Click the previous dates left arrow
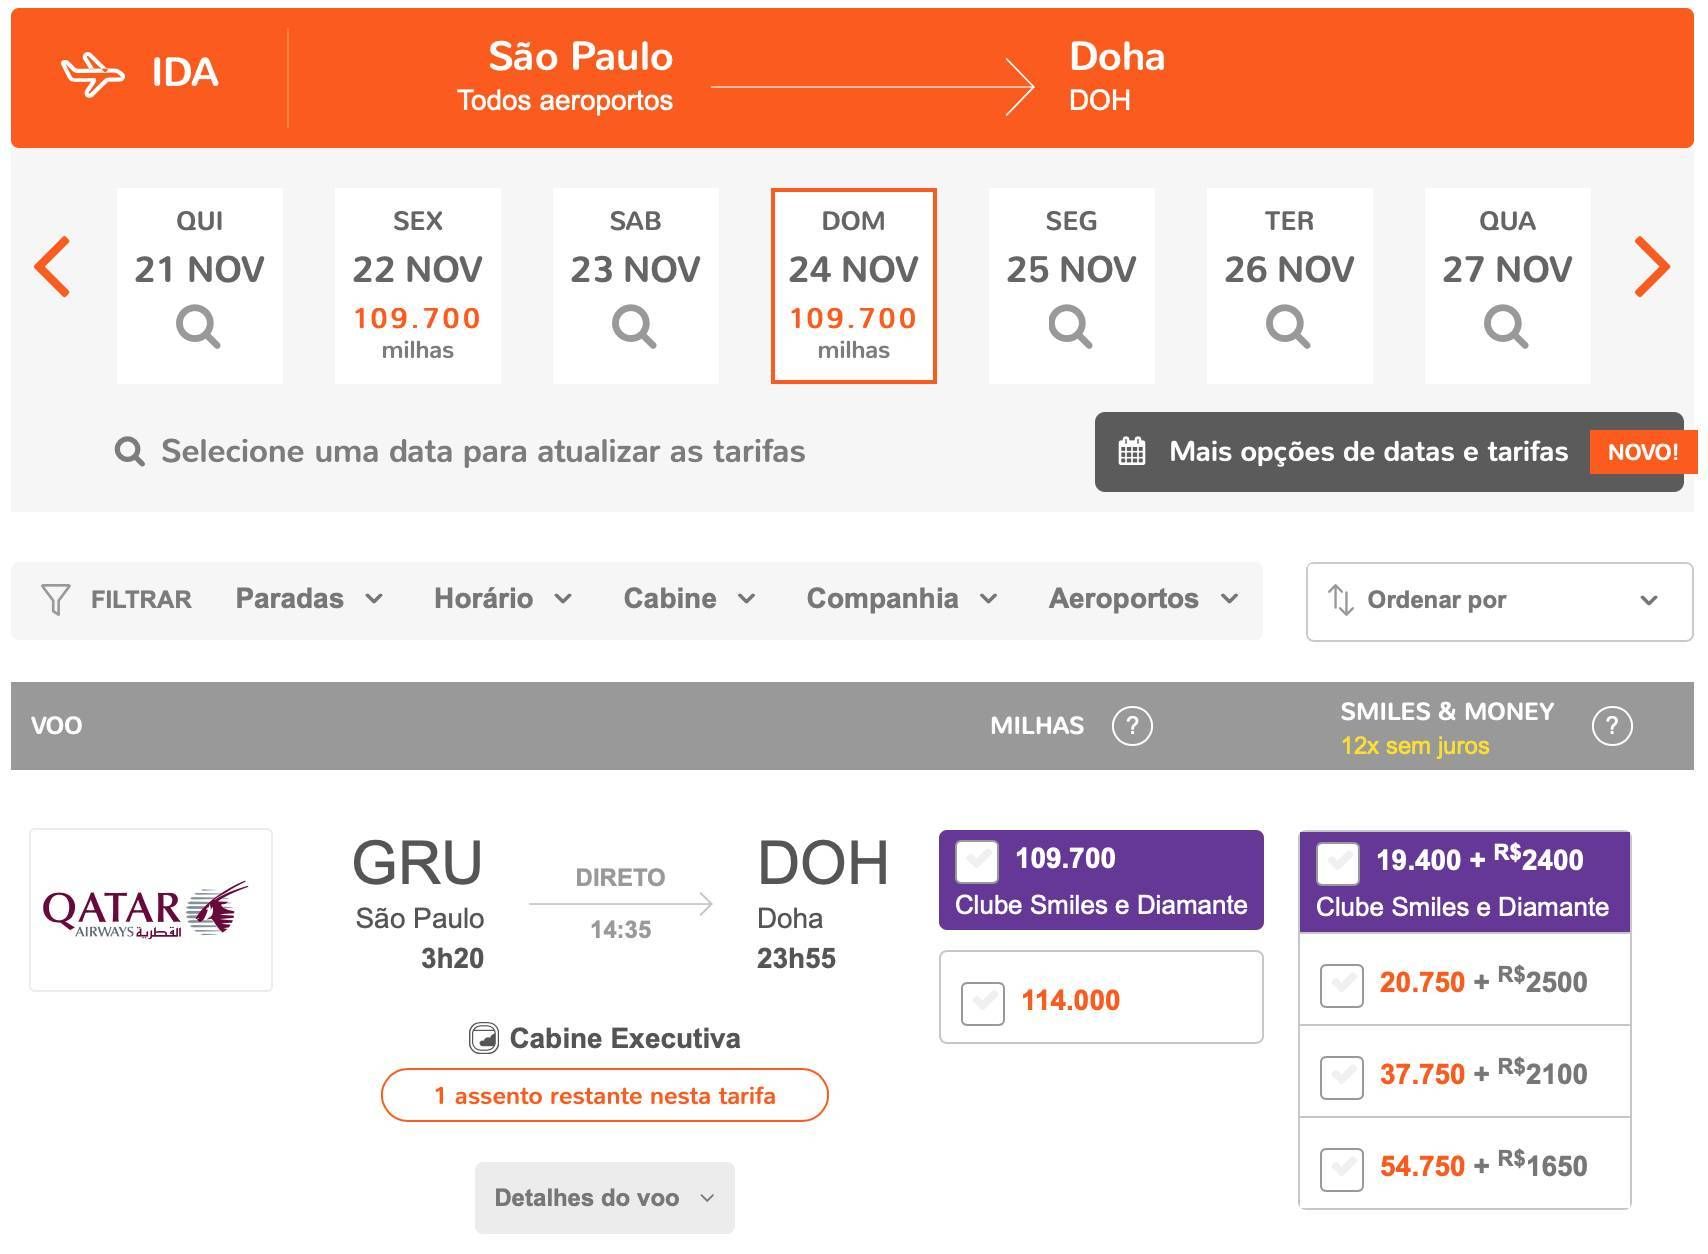 coord(52,267)
